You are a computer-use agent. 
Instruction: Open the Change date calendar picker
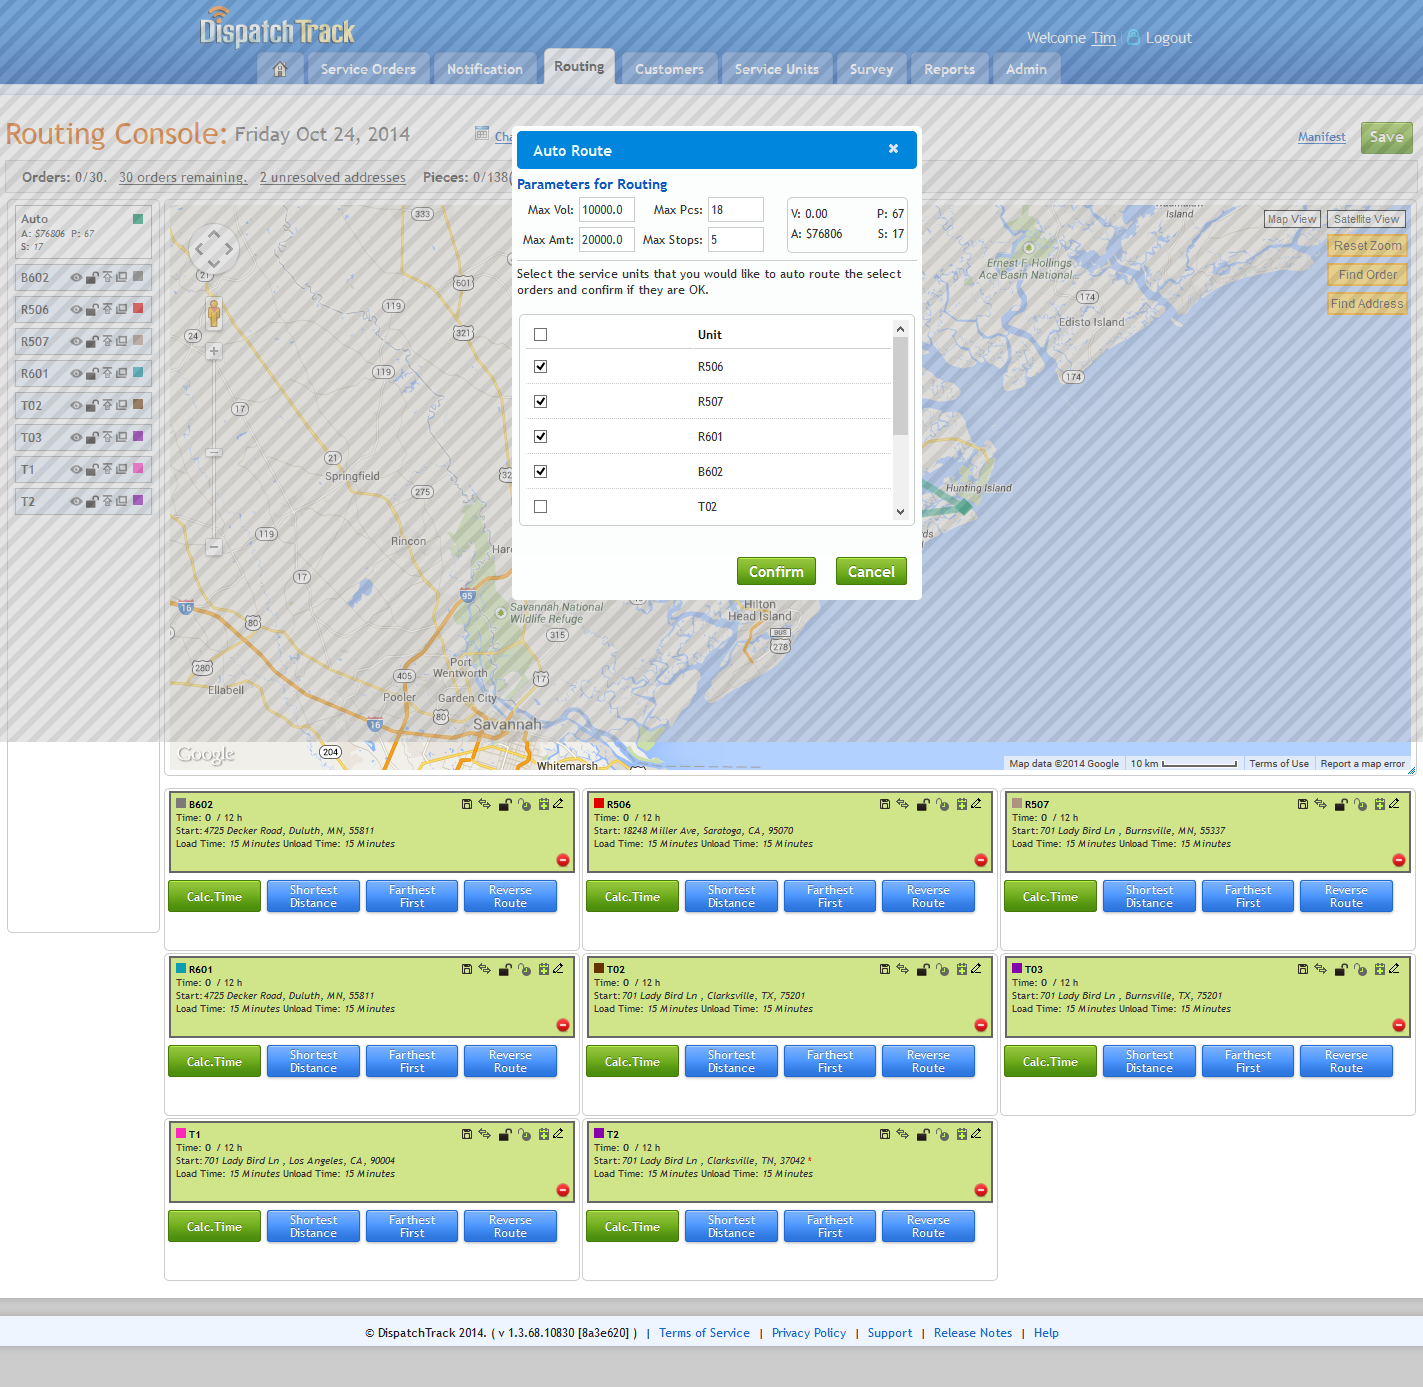pos(483,134)
